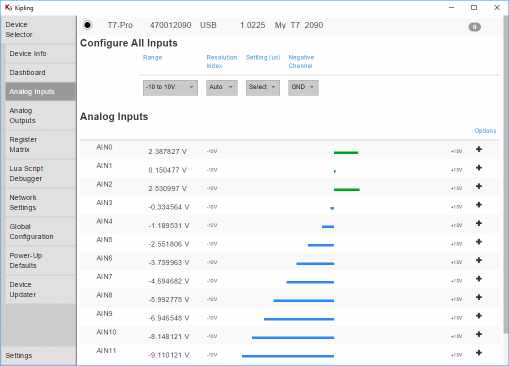Screen dimensions: 509x366
Task: Click the Options link above the inputs
Action: [x=485, y=131]
